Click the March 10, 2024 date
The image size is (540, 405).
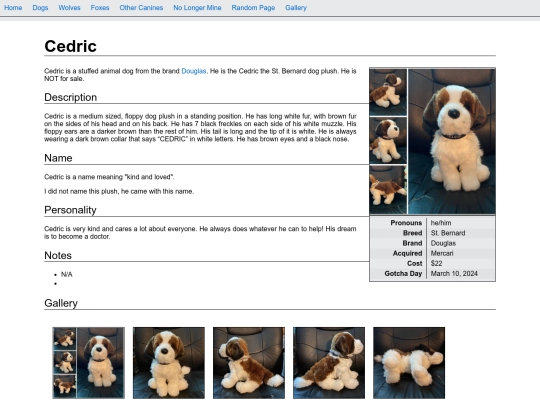tap(454, 273)
